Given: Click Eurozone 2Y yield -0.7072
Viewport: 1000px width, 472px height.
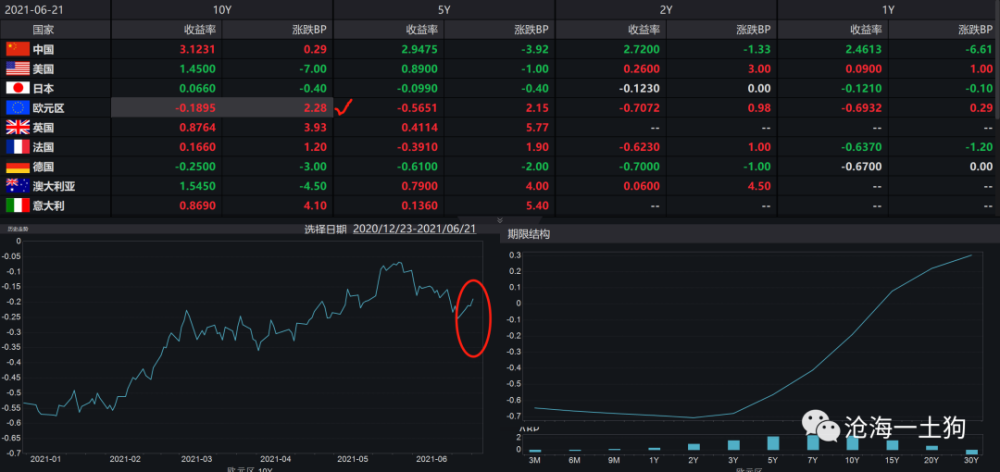Looking at the screenshot, I should [639, 108].
